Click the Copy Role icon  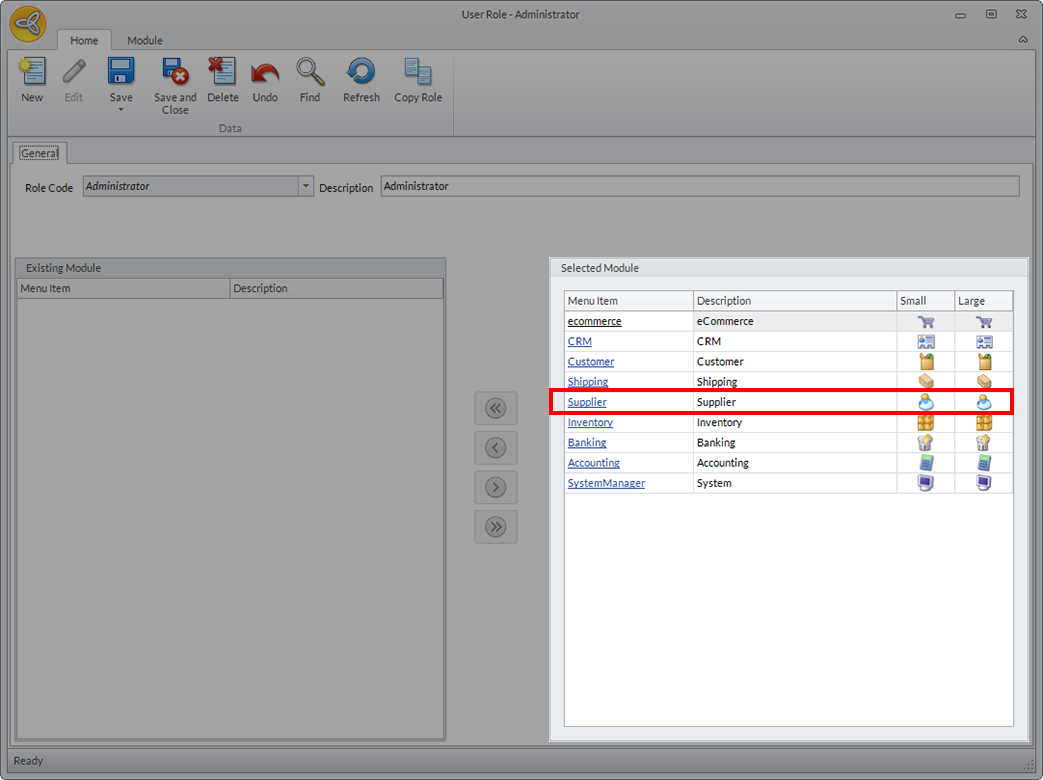click(417, 73)
